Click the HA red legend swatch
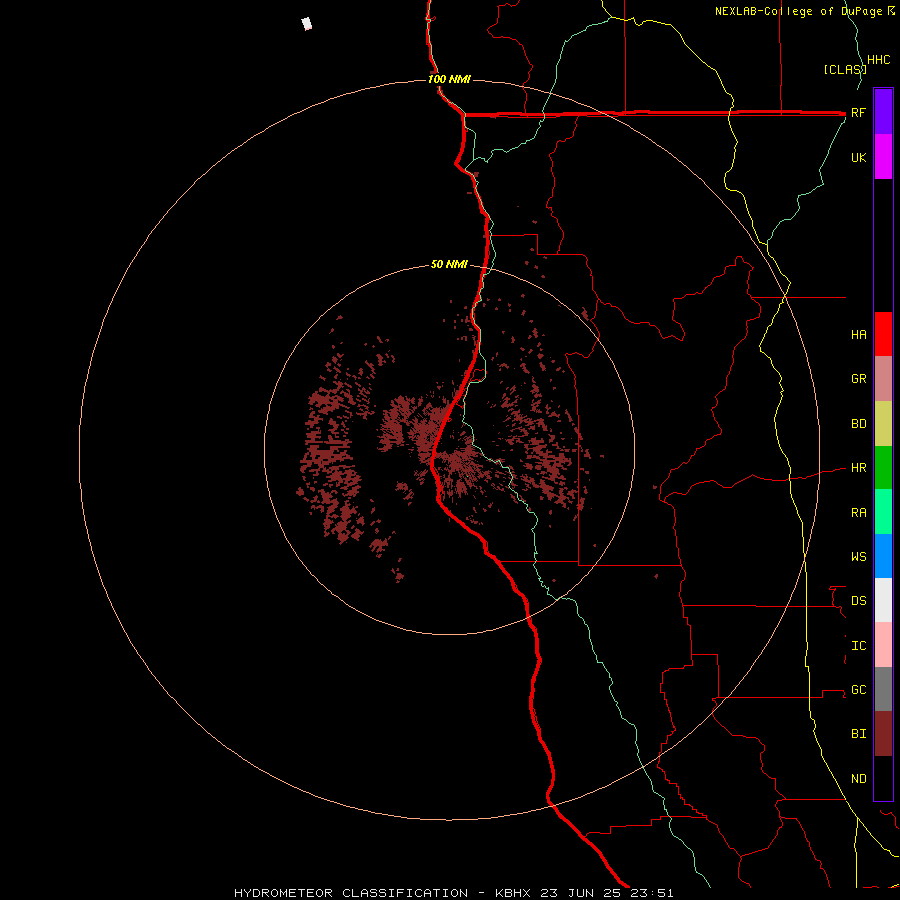 [x=883, y=334]
